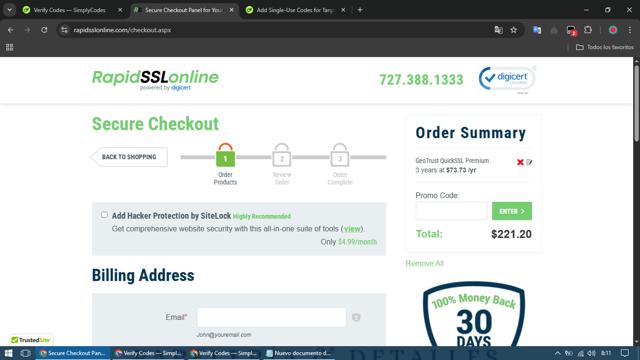Select step 2 Review Order padlock
The width and height of the screenshot is (640, 360).
click(282, 155)
